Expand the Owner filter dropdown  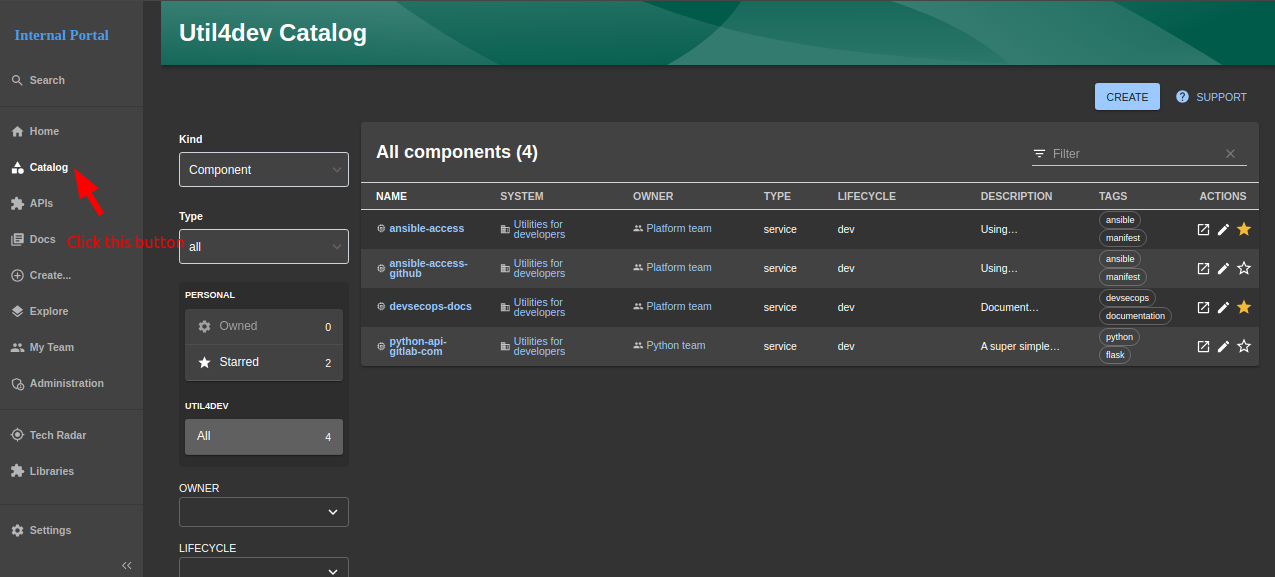coord(264,512)
